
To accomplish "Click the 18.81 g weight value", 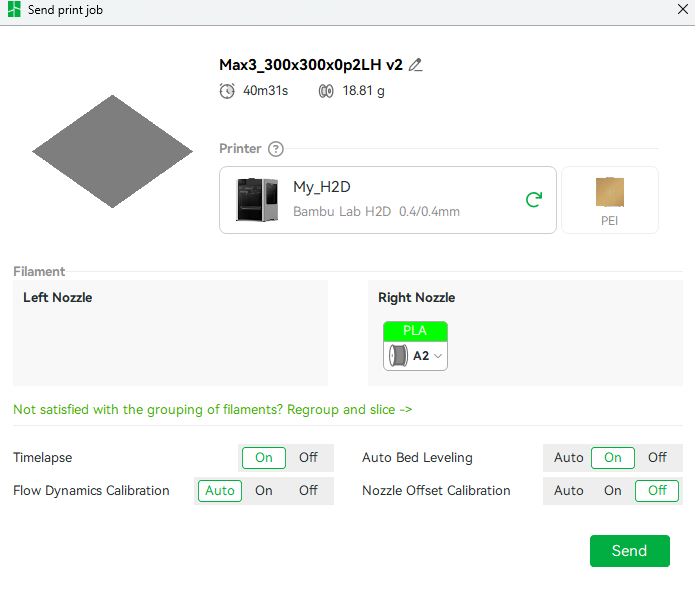I will (x=363, y=91).
